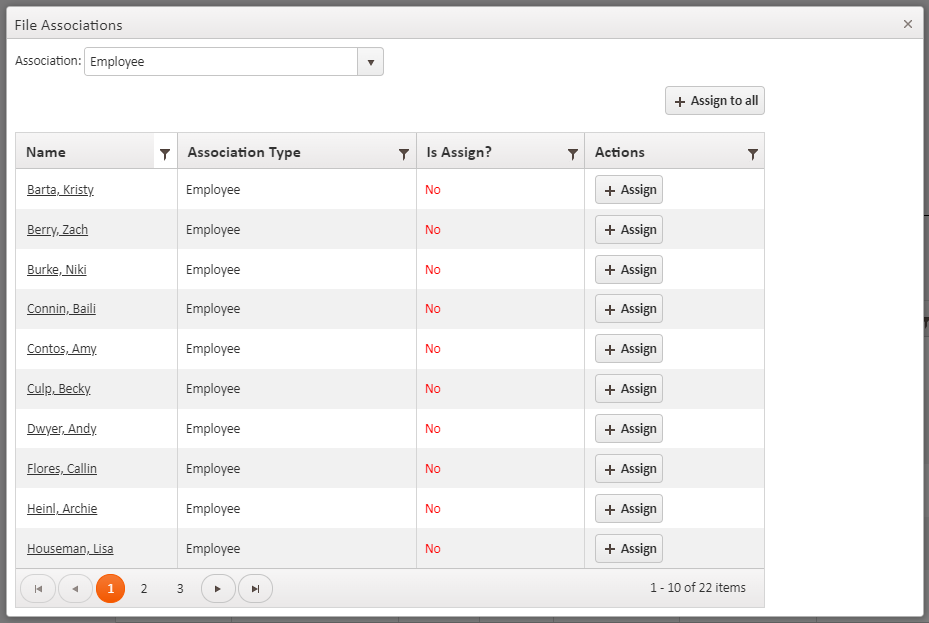Viewport: 929px width, 623px height.
Task: Expand the Association dropdown arrow
Action: pyautogui.click(x=370, y=62)
